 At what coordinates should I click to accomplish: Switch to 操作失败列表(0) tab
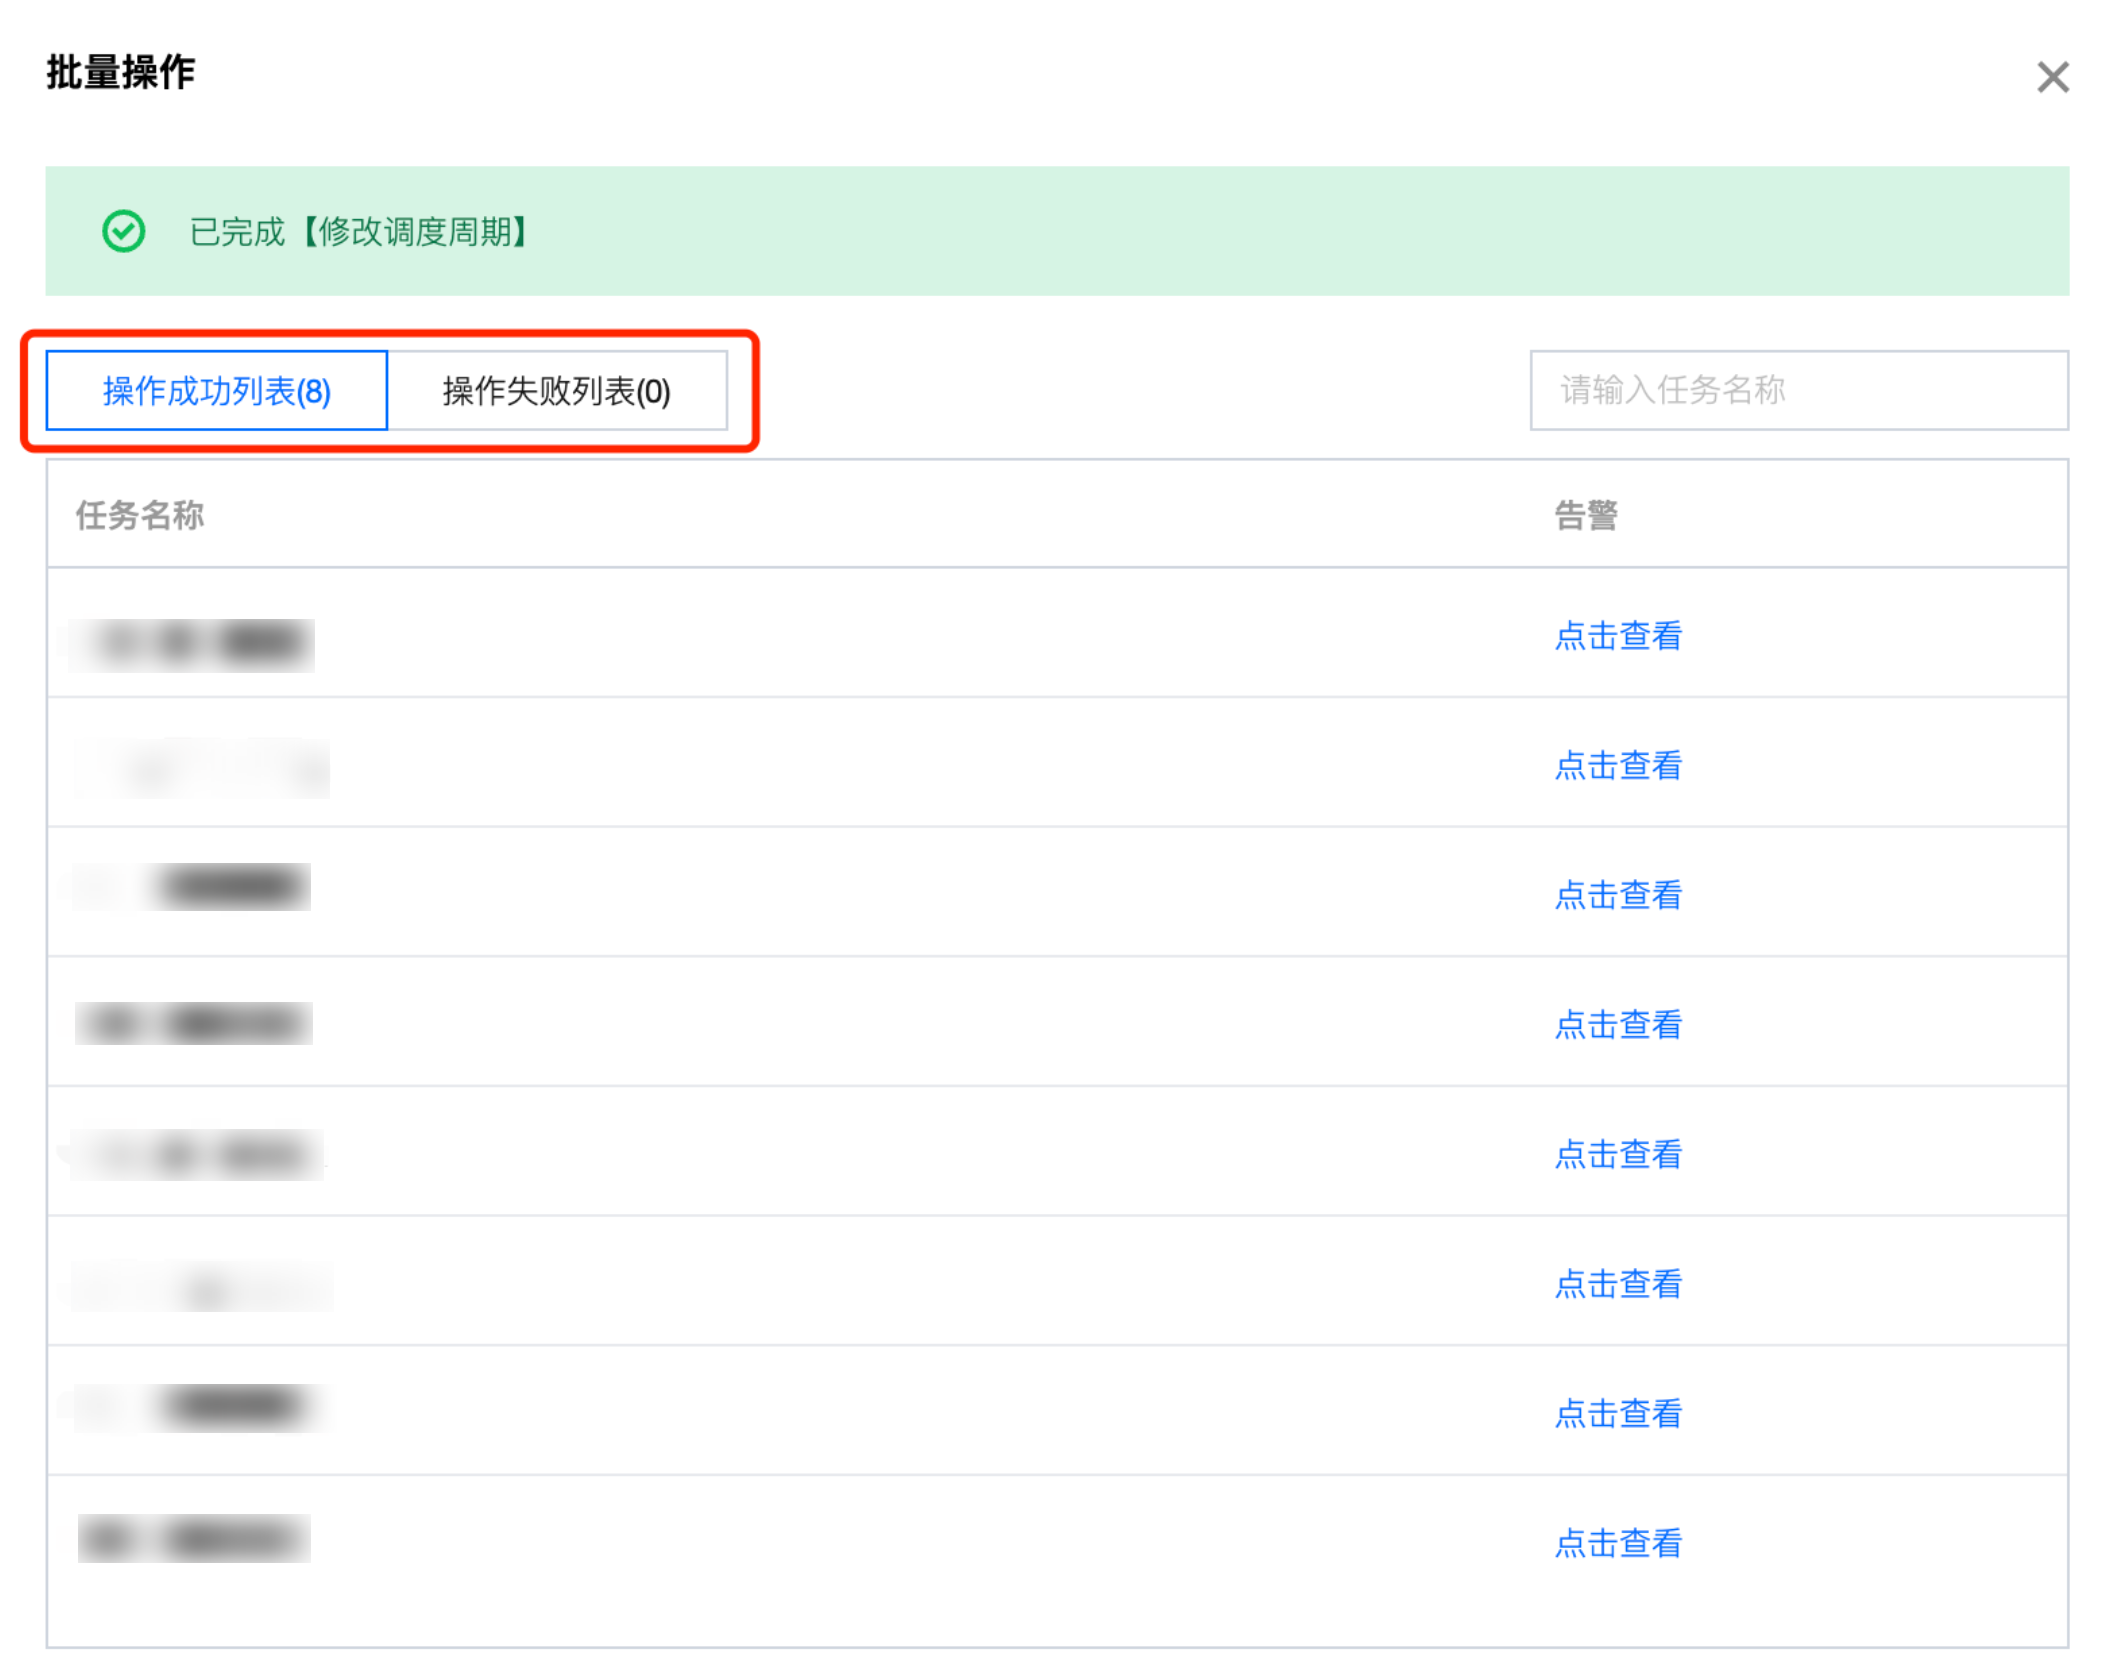(557, 391)
